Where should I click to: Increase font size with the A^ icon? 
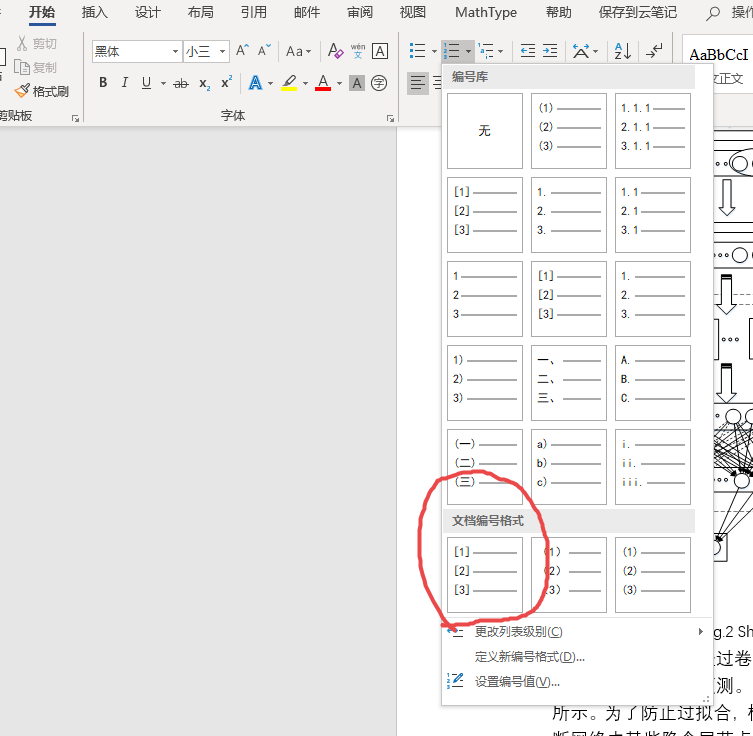[x=242, y=50]
